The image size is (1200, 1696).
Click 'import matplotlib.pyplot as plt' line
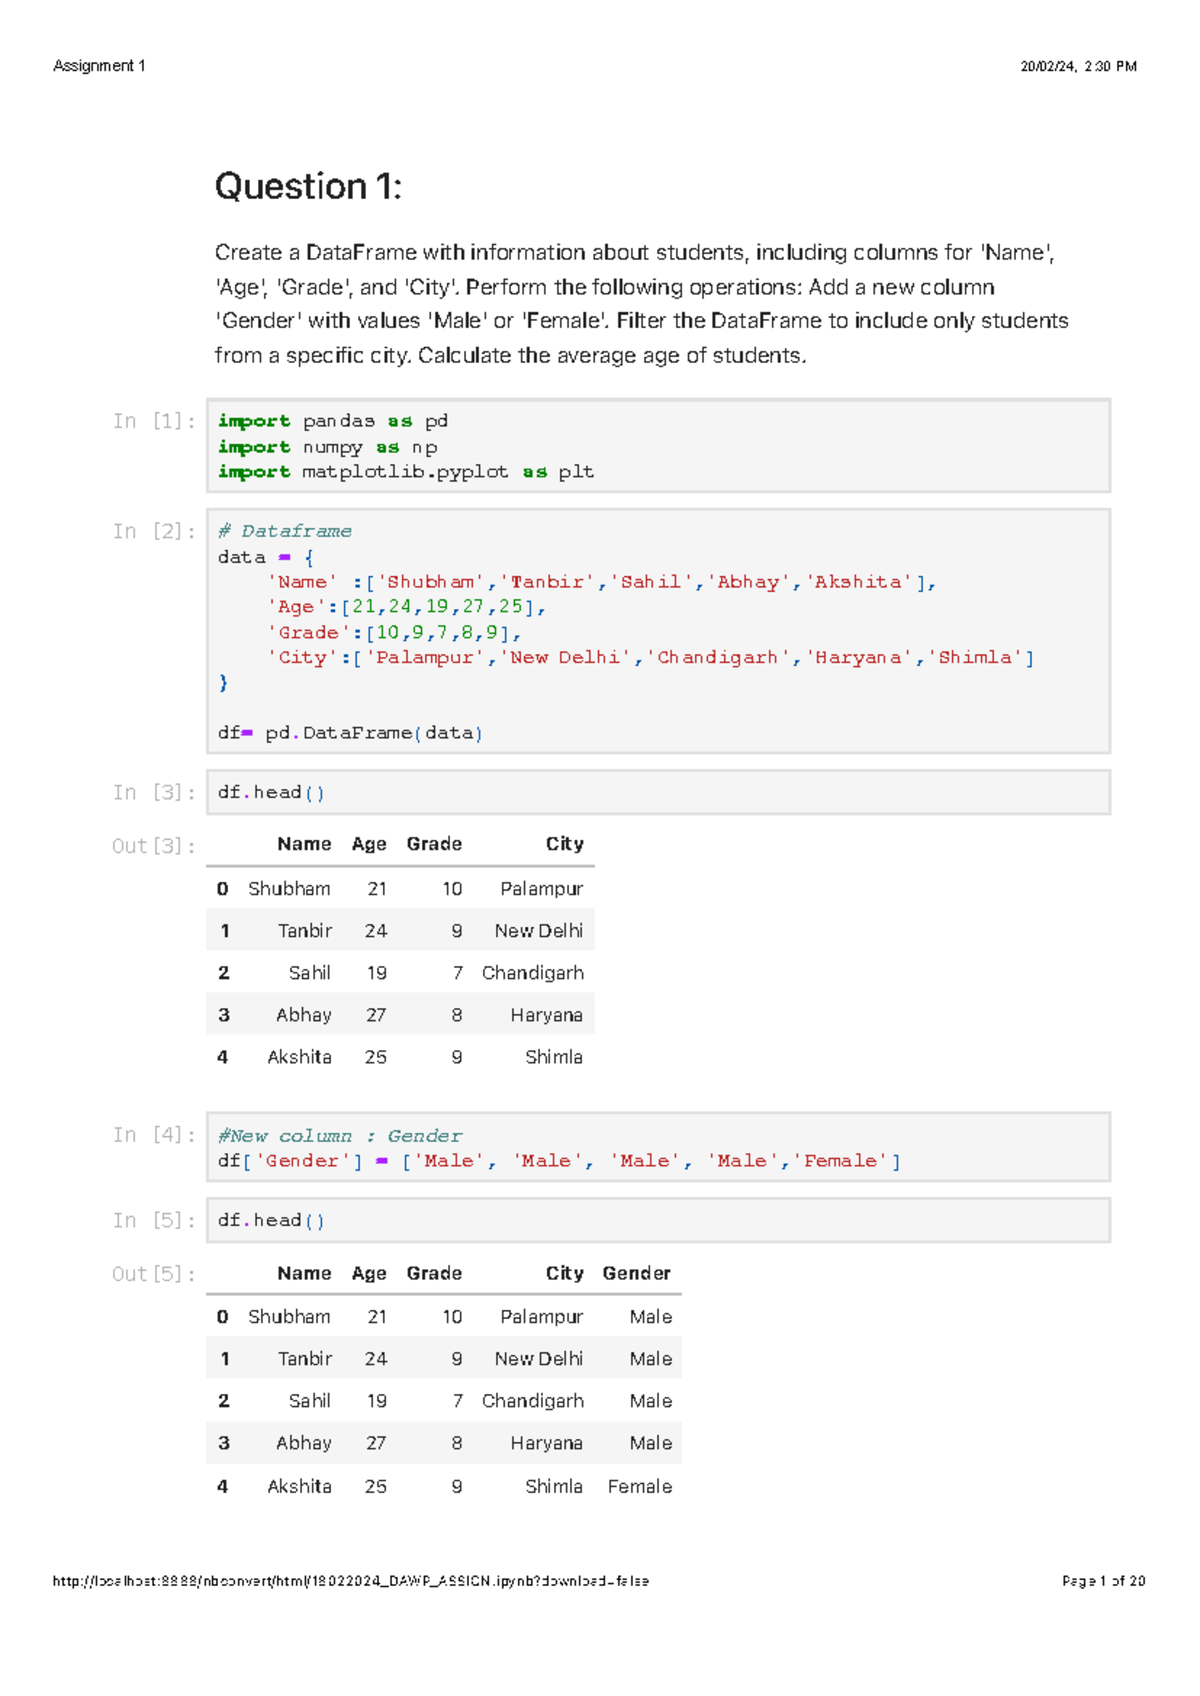point(406,472)
